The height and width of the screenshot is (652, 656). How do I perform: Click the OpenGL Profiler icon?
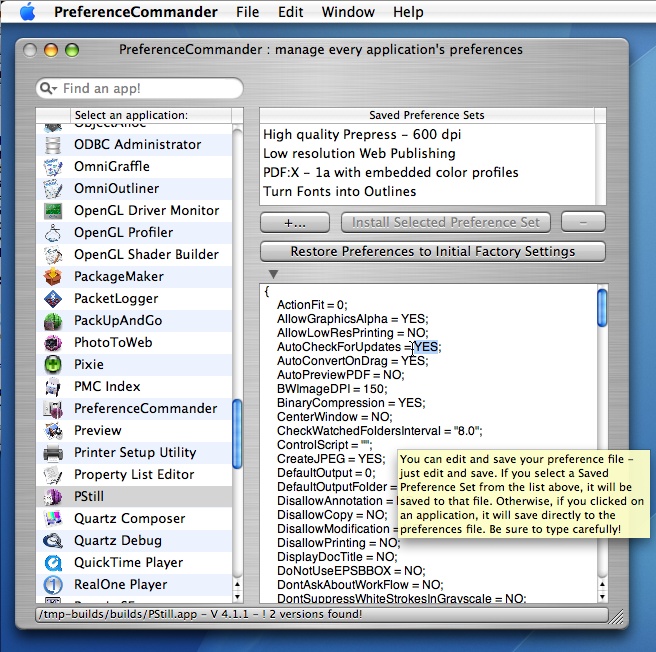click(x=53, y=233)
